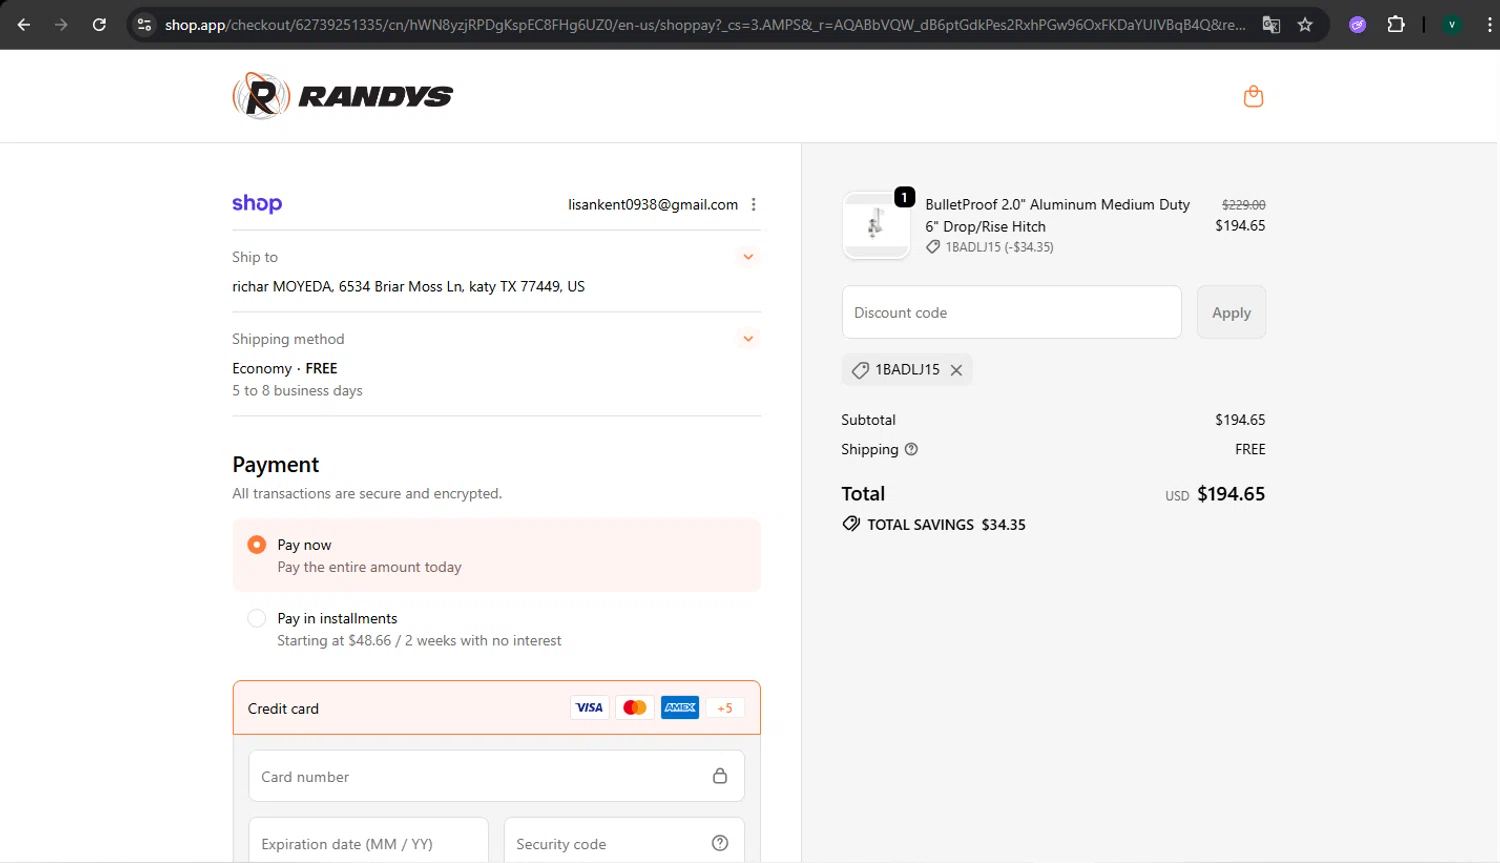Focus the Discount code field
The width and height of the screenshot is (1500, 863).
[1011, 312]
